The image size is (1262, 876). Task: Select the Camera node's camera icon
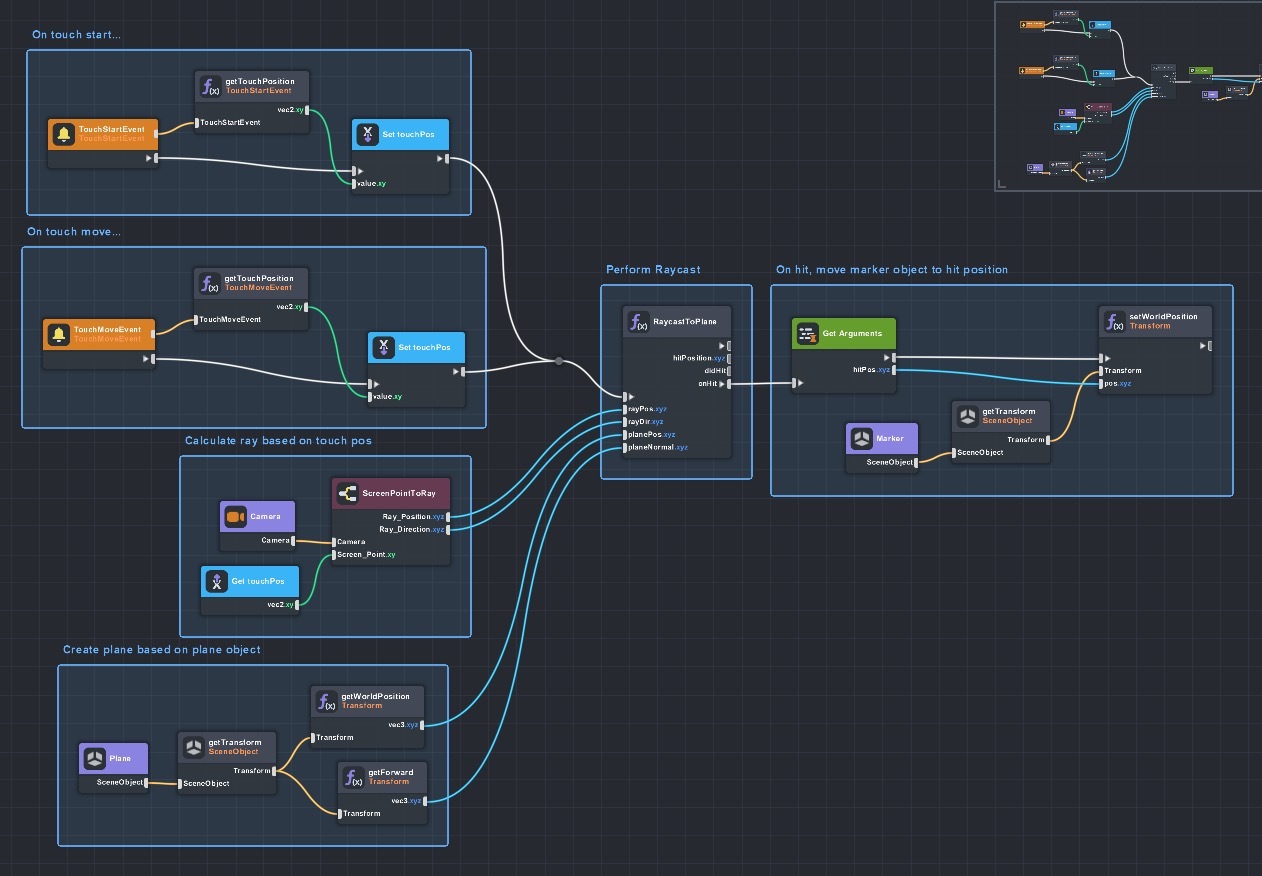pyautogui.click(x=235, y=517)
